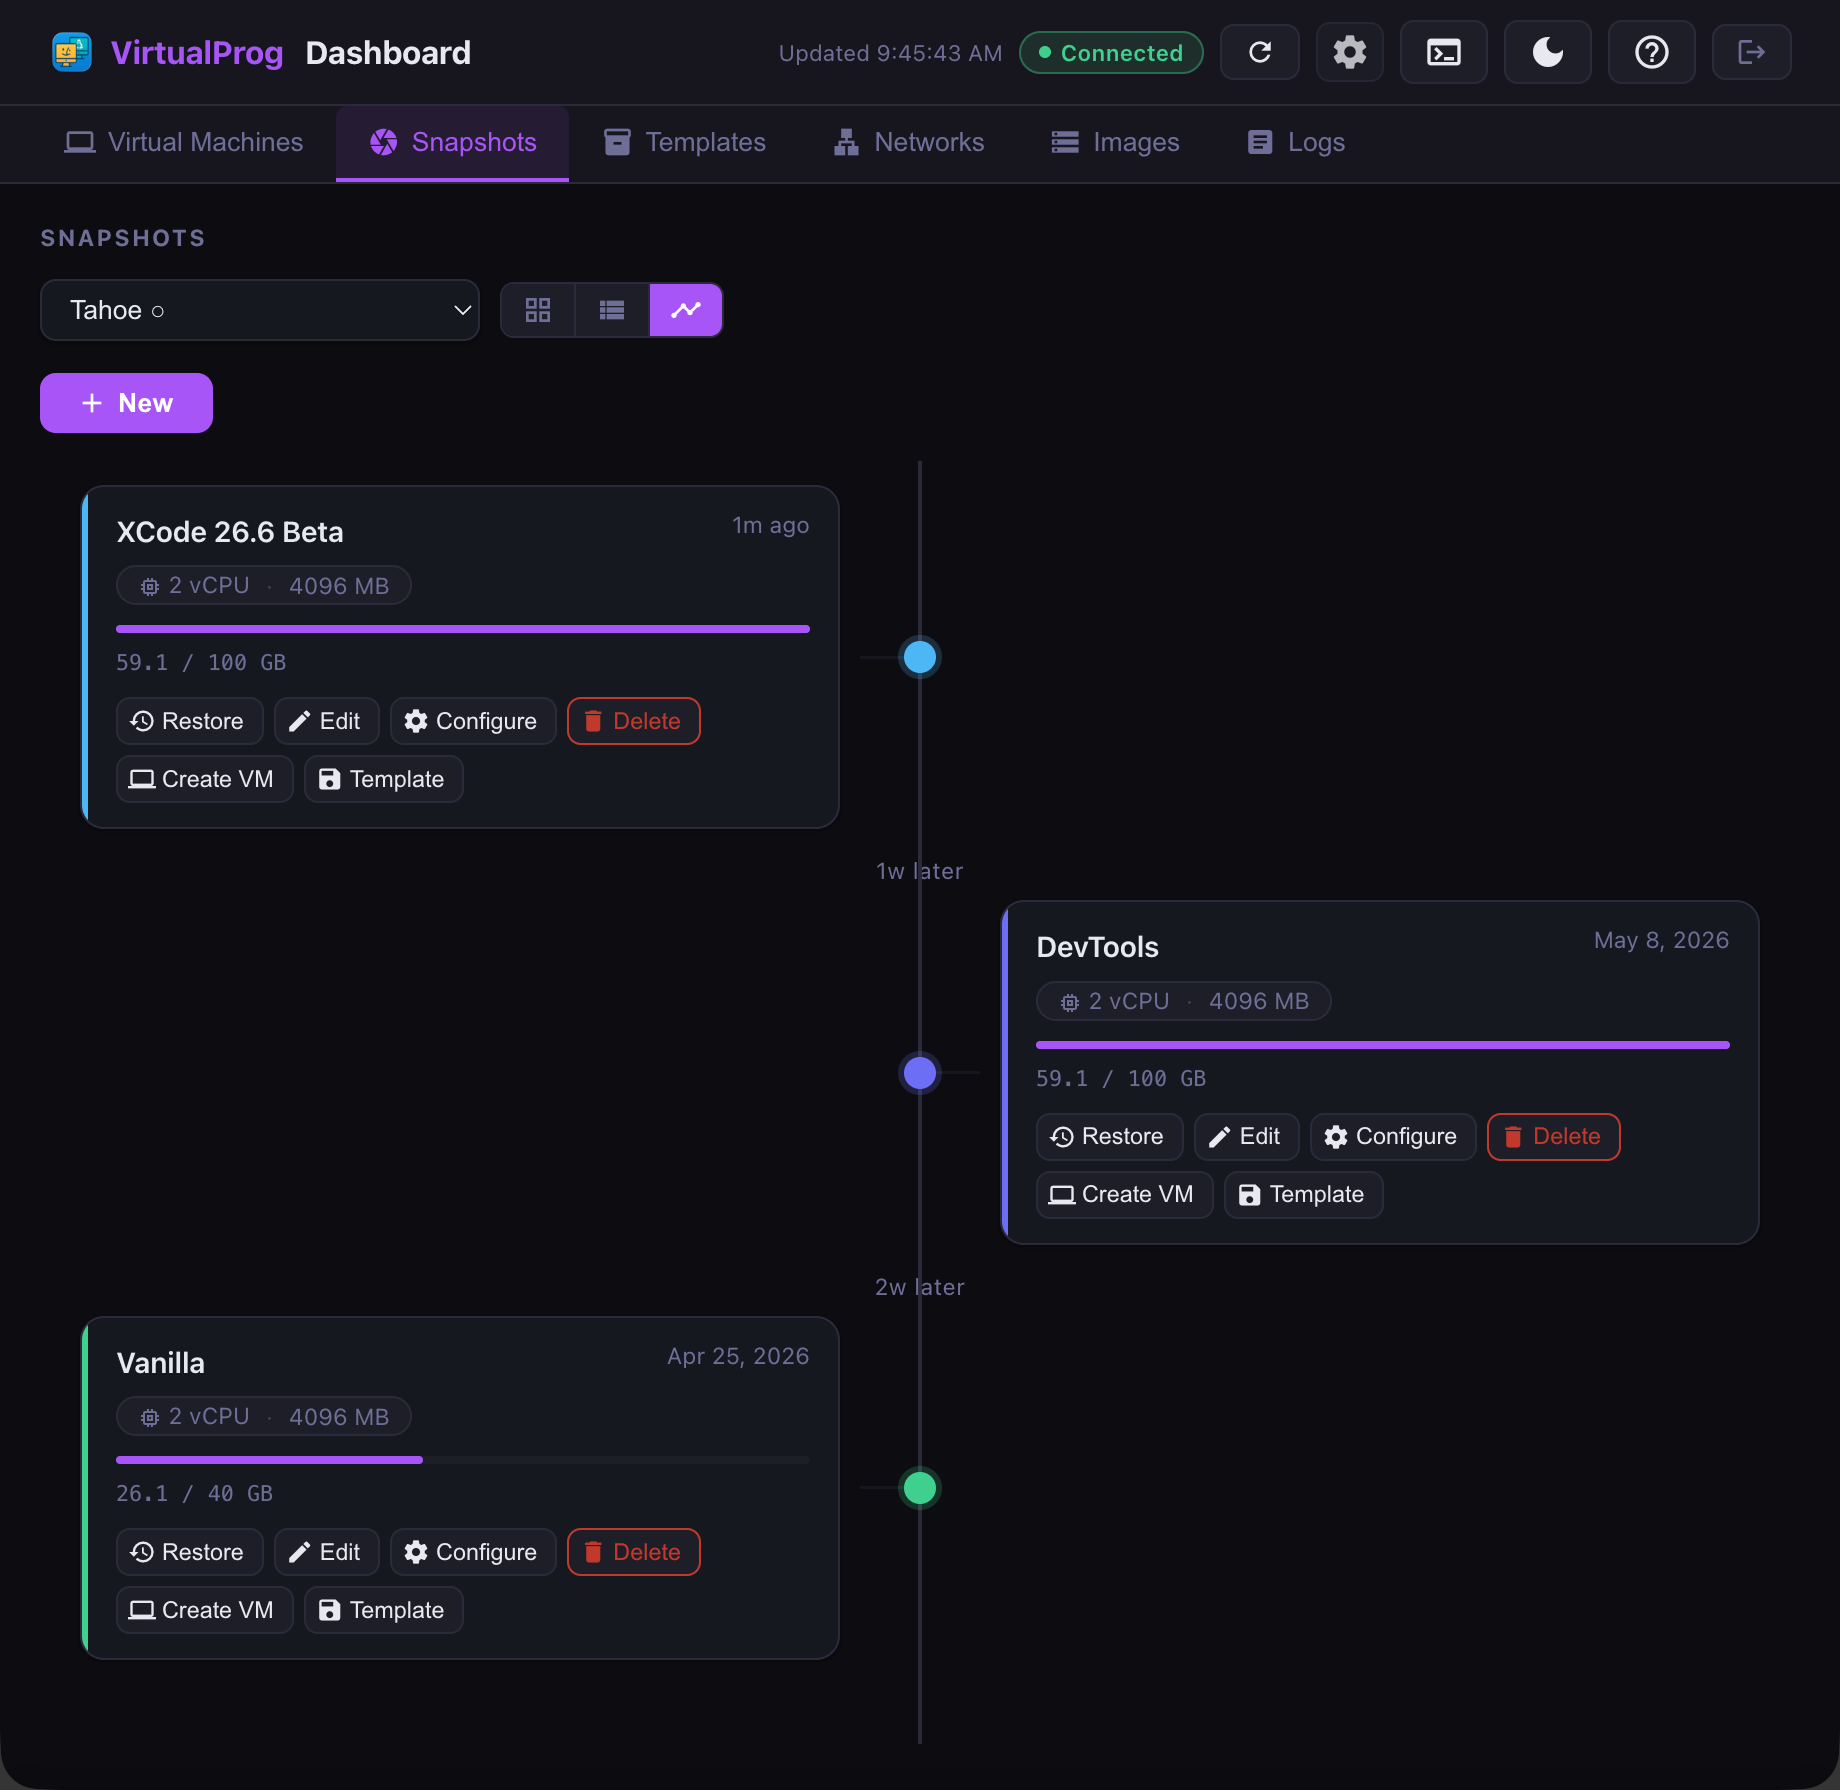Click the VirtualProg brand name
The height and width of the screenshot is (1790, 1840).
coord(197,52)
